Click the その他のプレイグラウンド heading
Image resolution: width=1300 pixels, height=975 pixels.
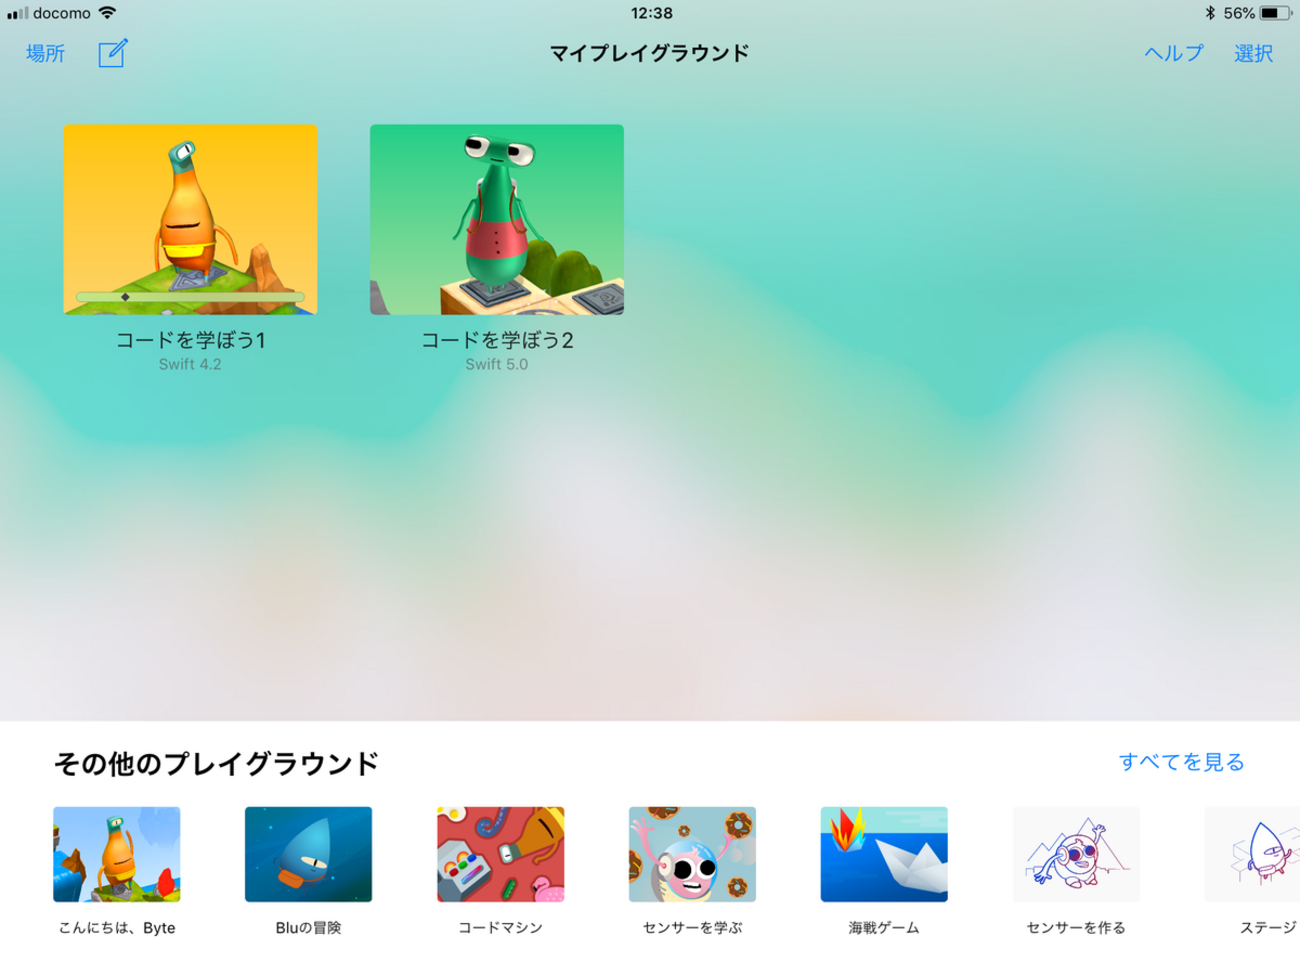[216, 764]
